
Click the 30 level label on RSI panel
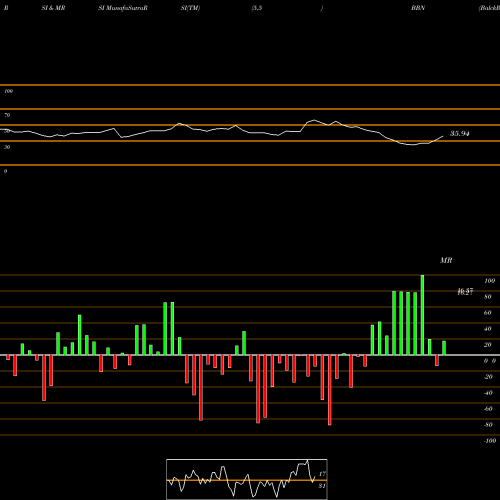pos(7,147)
